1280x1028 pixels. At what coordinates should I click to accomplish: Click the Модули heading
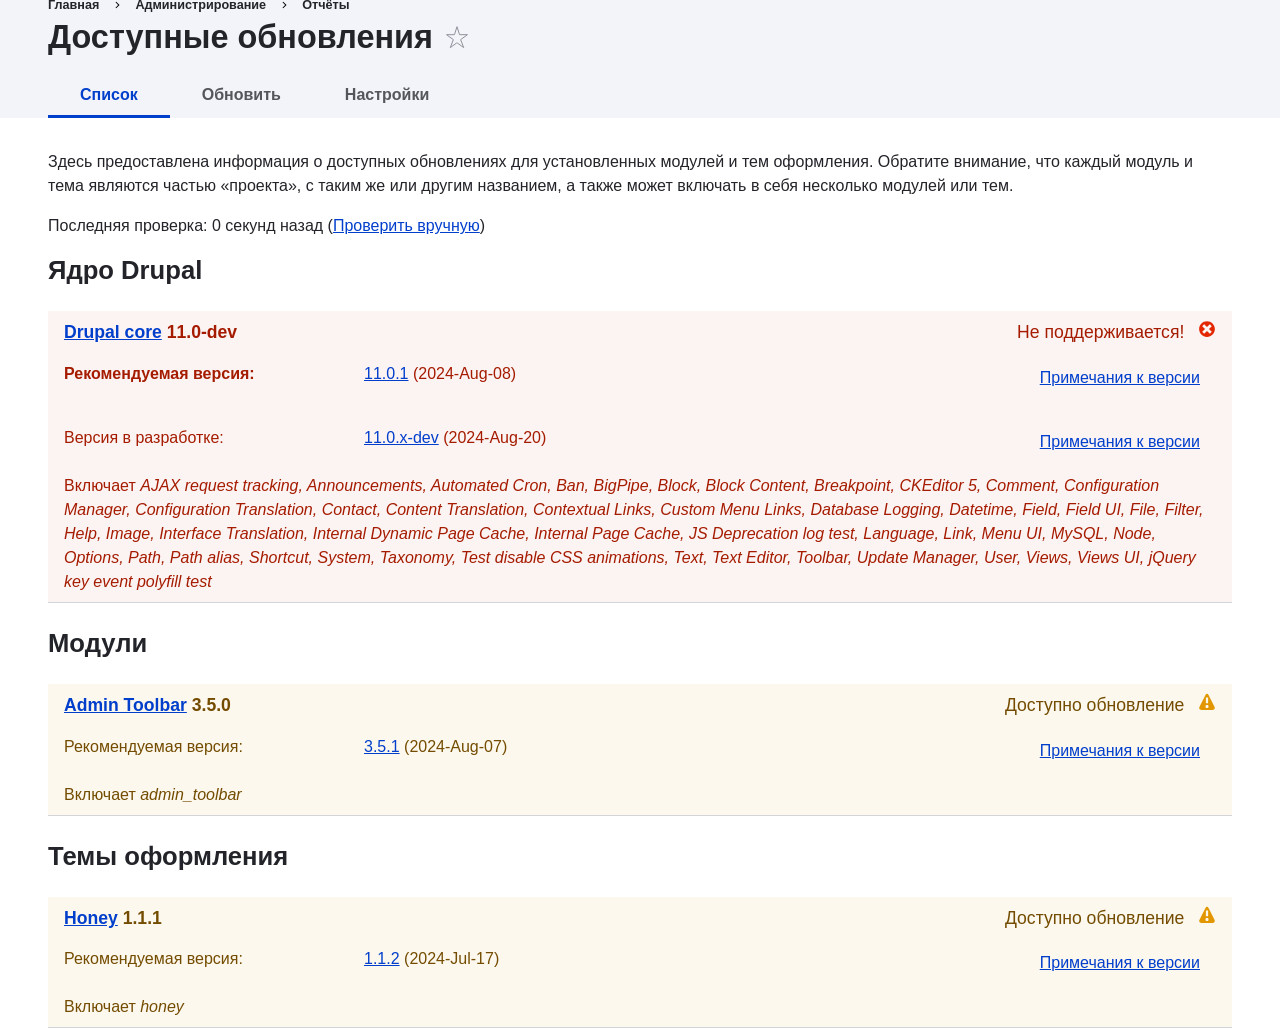pos(97,644)
